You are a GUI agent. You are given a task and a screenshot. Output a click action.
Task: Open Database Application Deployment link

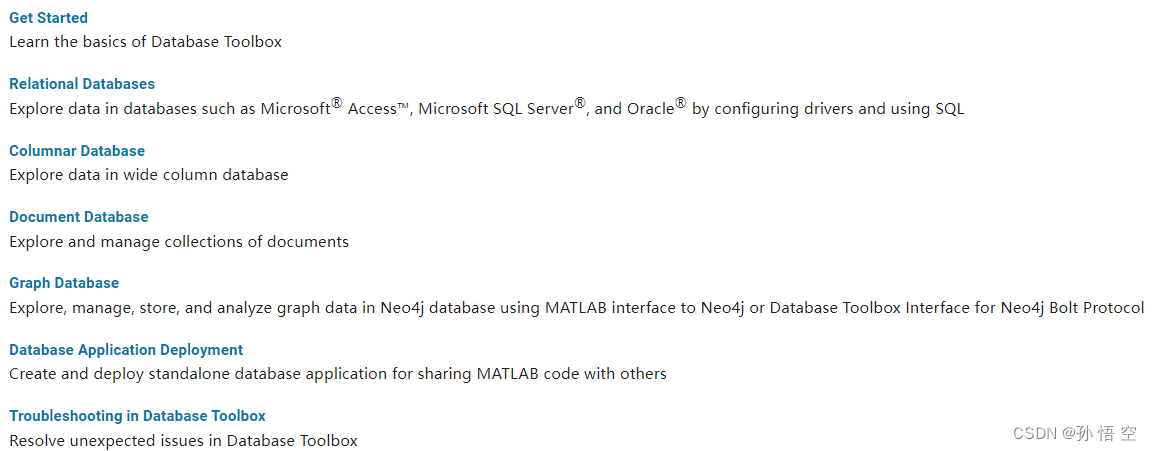point(126,350)
